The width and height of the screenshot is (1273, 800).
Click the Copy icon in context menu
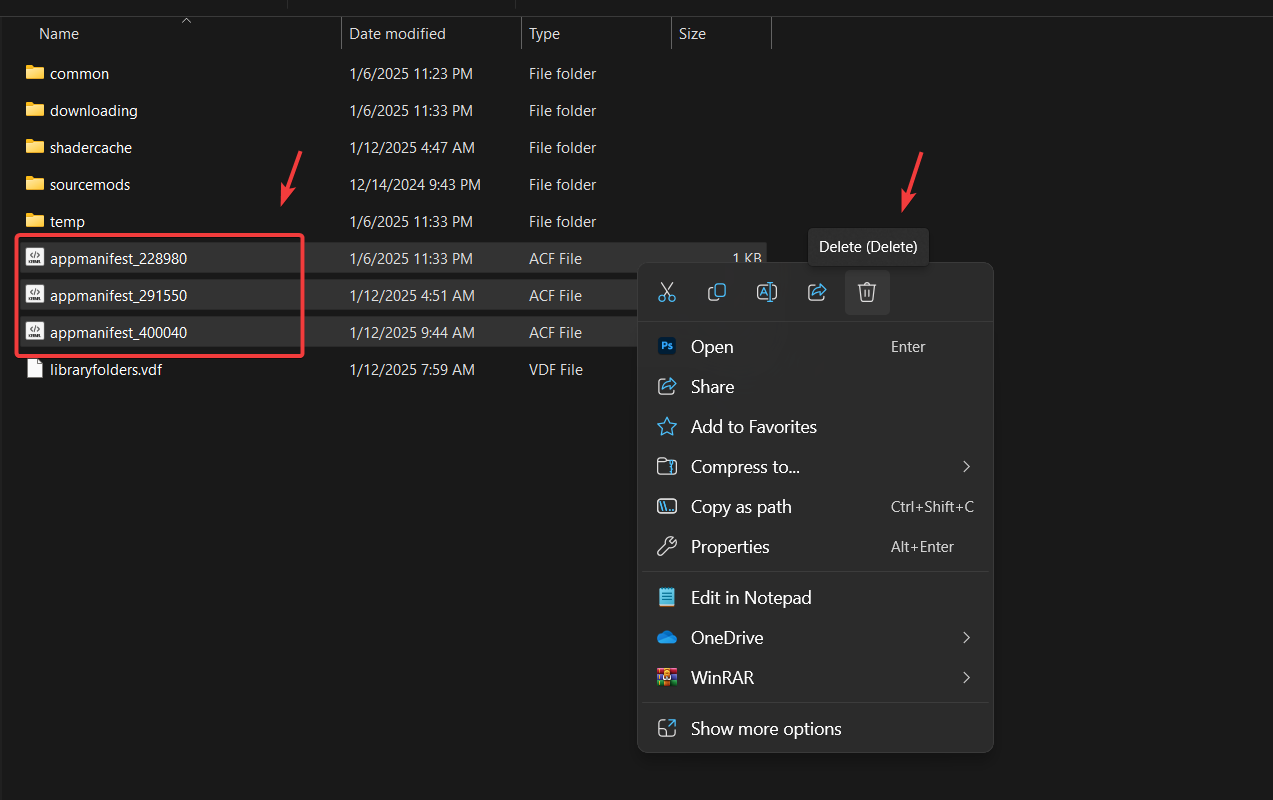pos(717,292)
